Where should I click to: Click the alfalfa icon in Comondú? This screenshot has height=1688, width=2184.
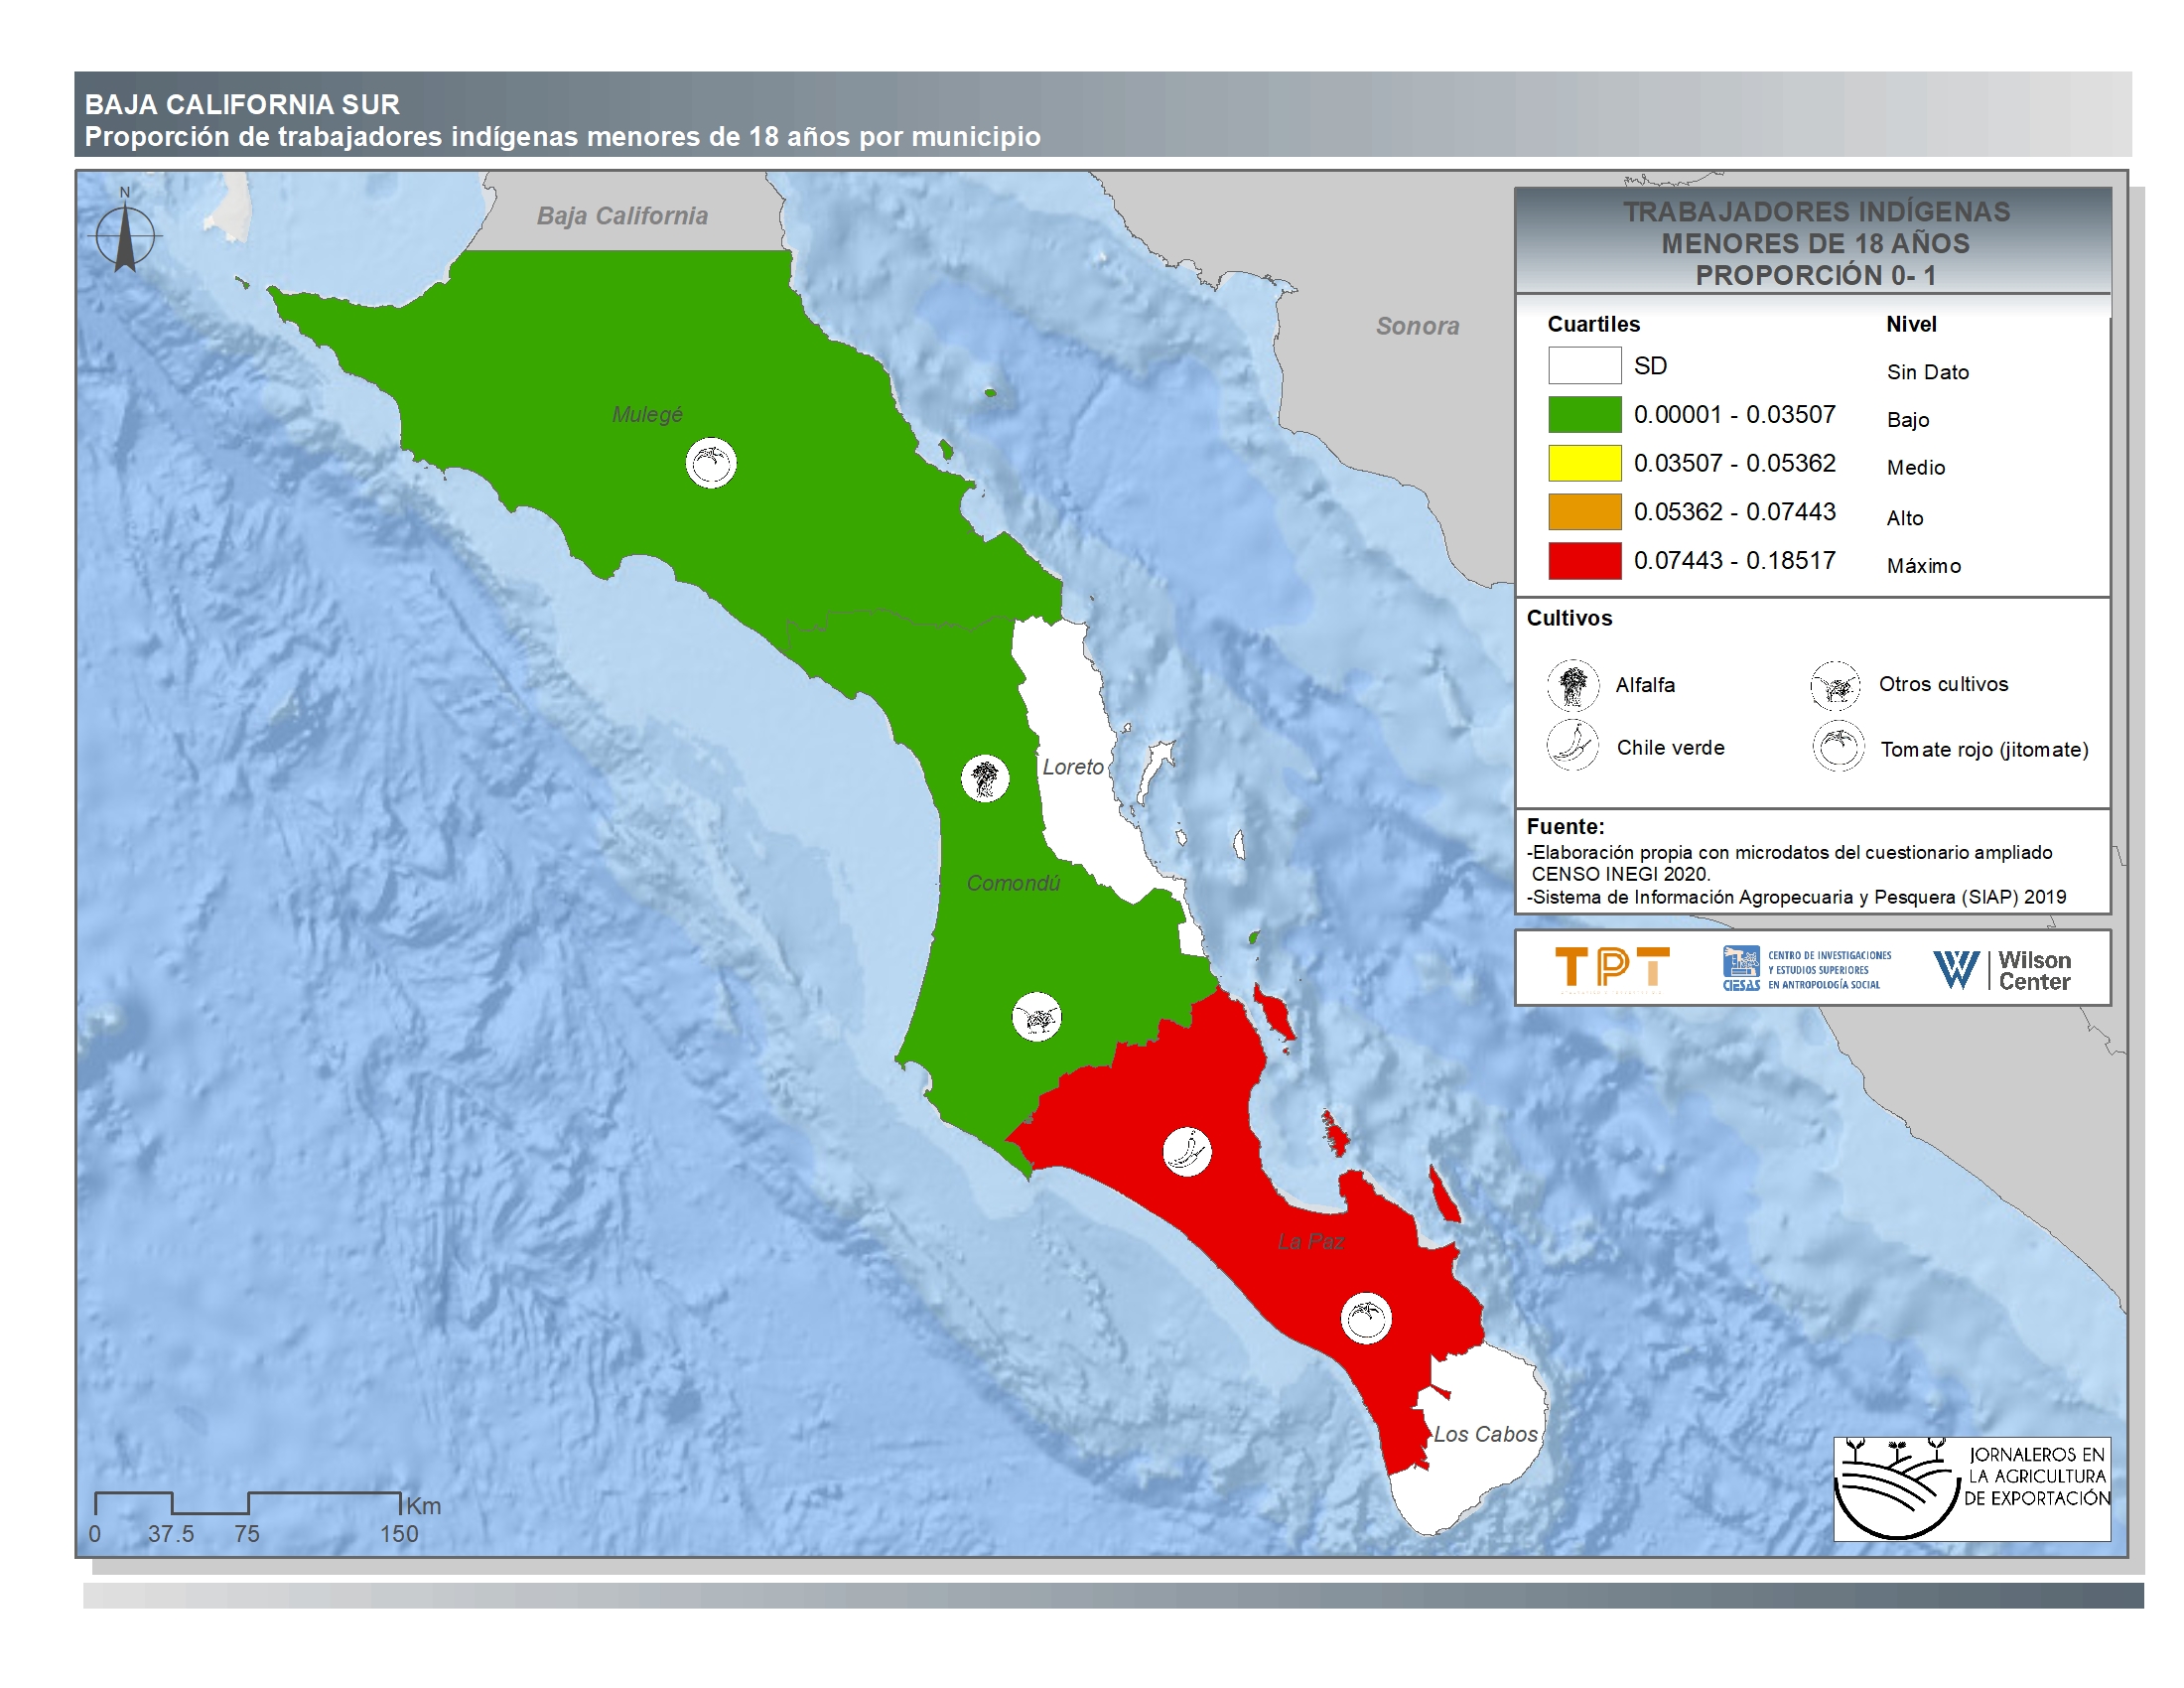pyautogui.click(x=985, y=778)
